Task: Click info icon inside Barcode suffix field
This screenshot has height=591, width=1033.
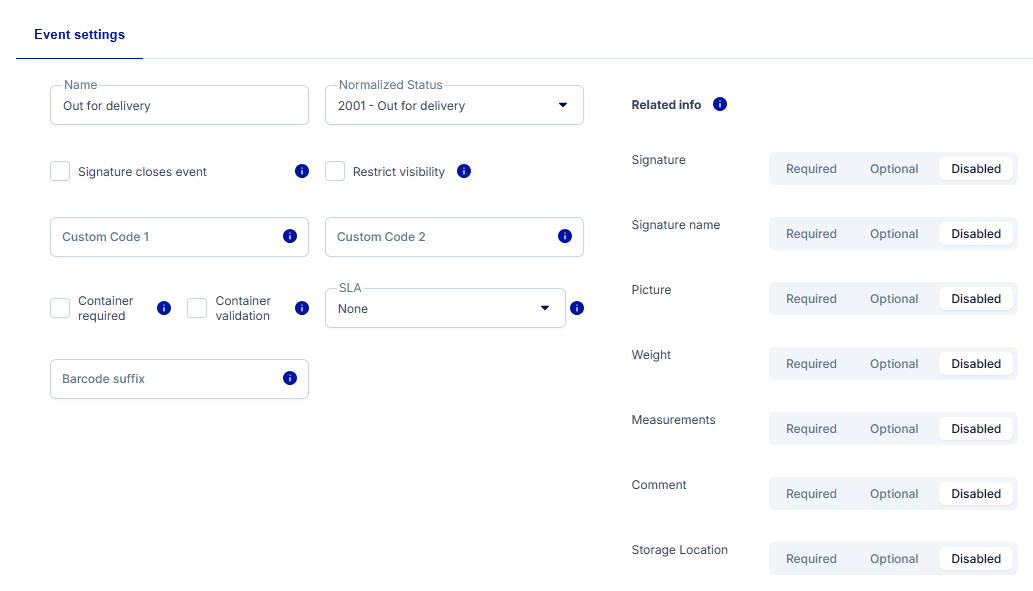Action: click(x=290, y=378)
